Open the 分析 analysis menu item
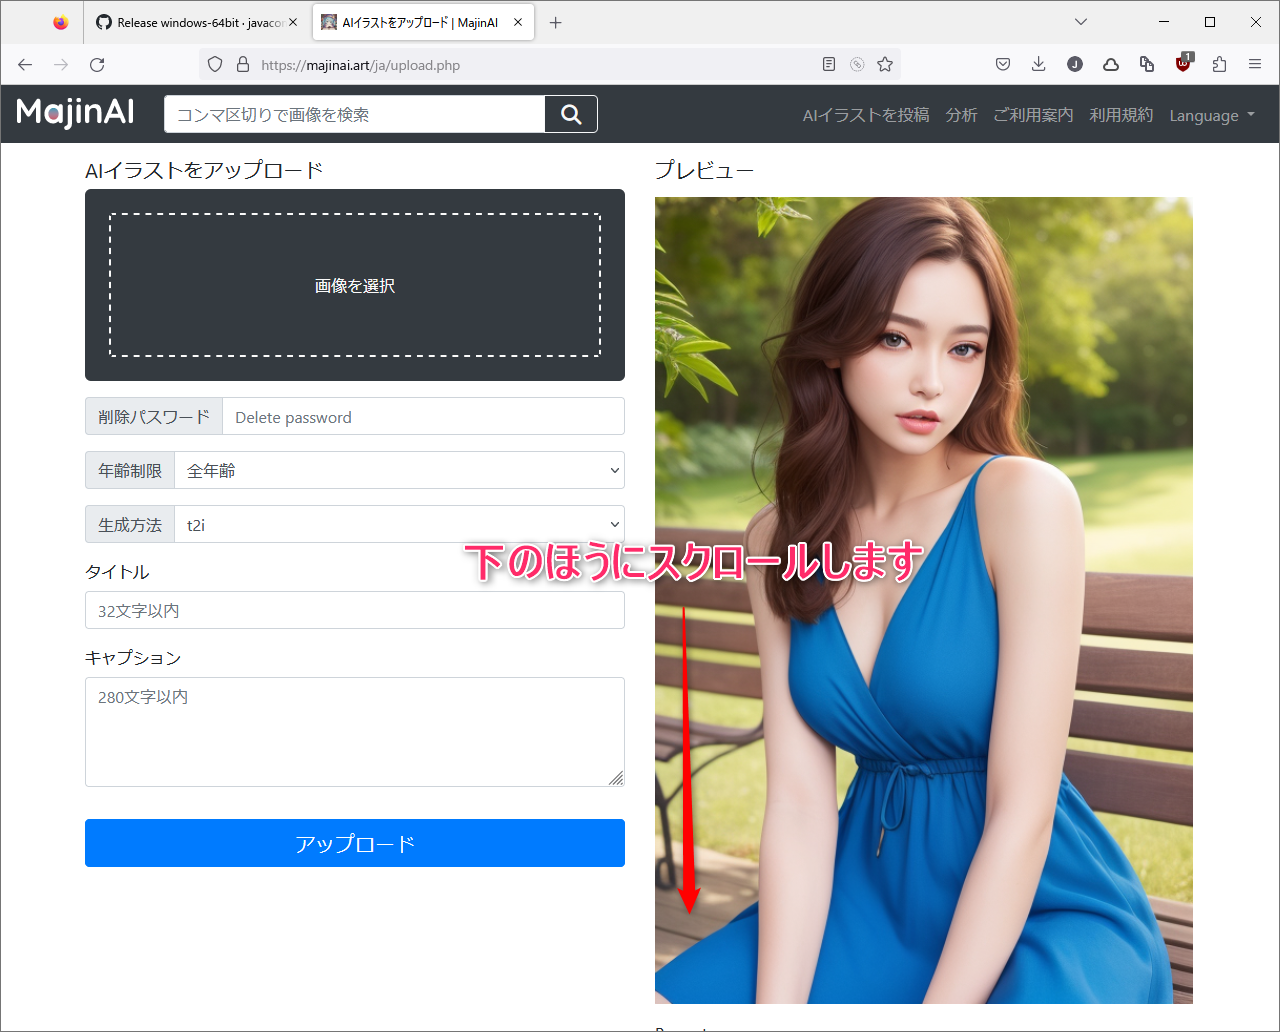1280x1032 pixels. (961, 115)
